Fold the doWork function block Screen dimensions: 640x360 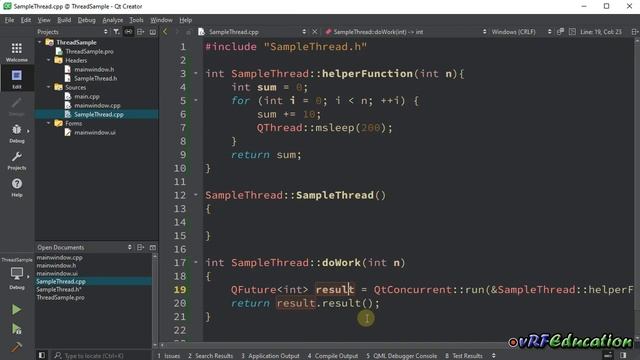pos(196,262)
